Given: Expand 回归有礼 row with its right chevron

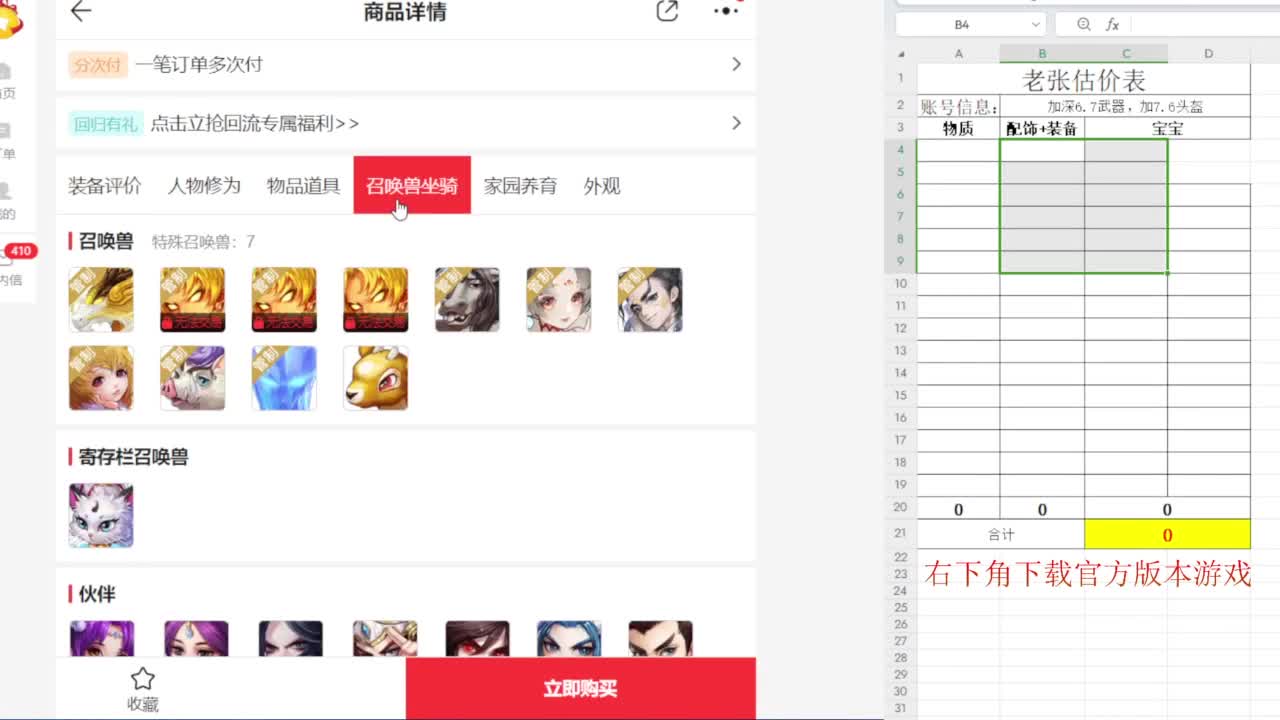Looking at the screenshot, I should [x=736, y=123].
